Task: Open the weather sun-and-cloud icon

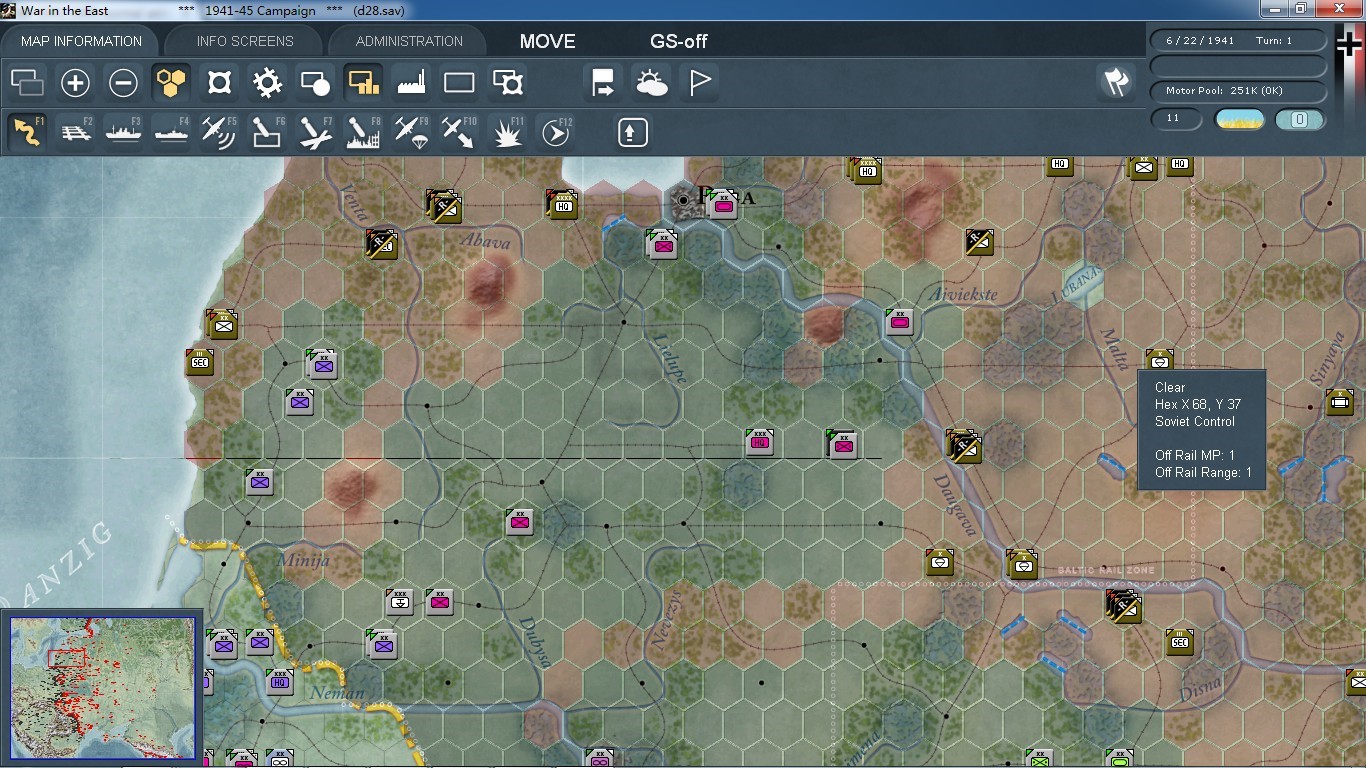Action: pos(651,83)
